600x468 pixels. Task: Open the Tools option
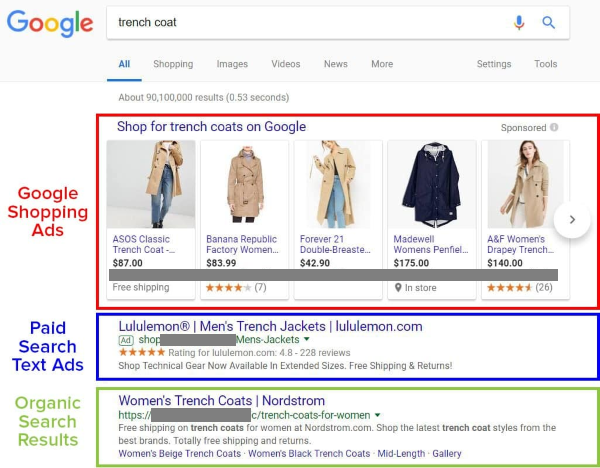click(546, 64)
